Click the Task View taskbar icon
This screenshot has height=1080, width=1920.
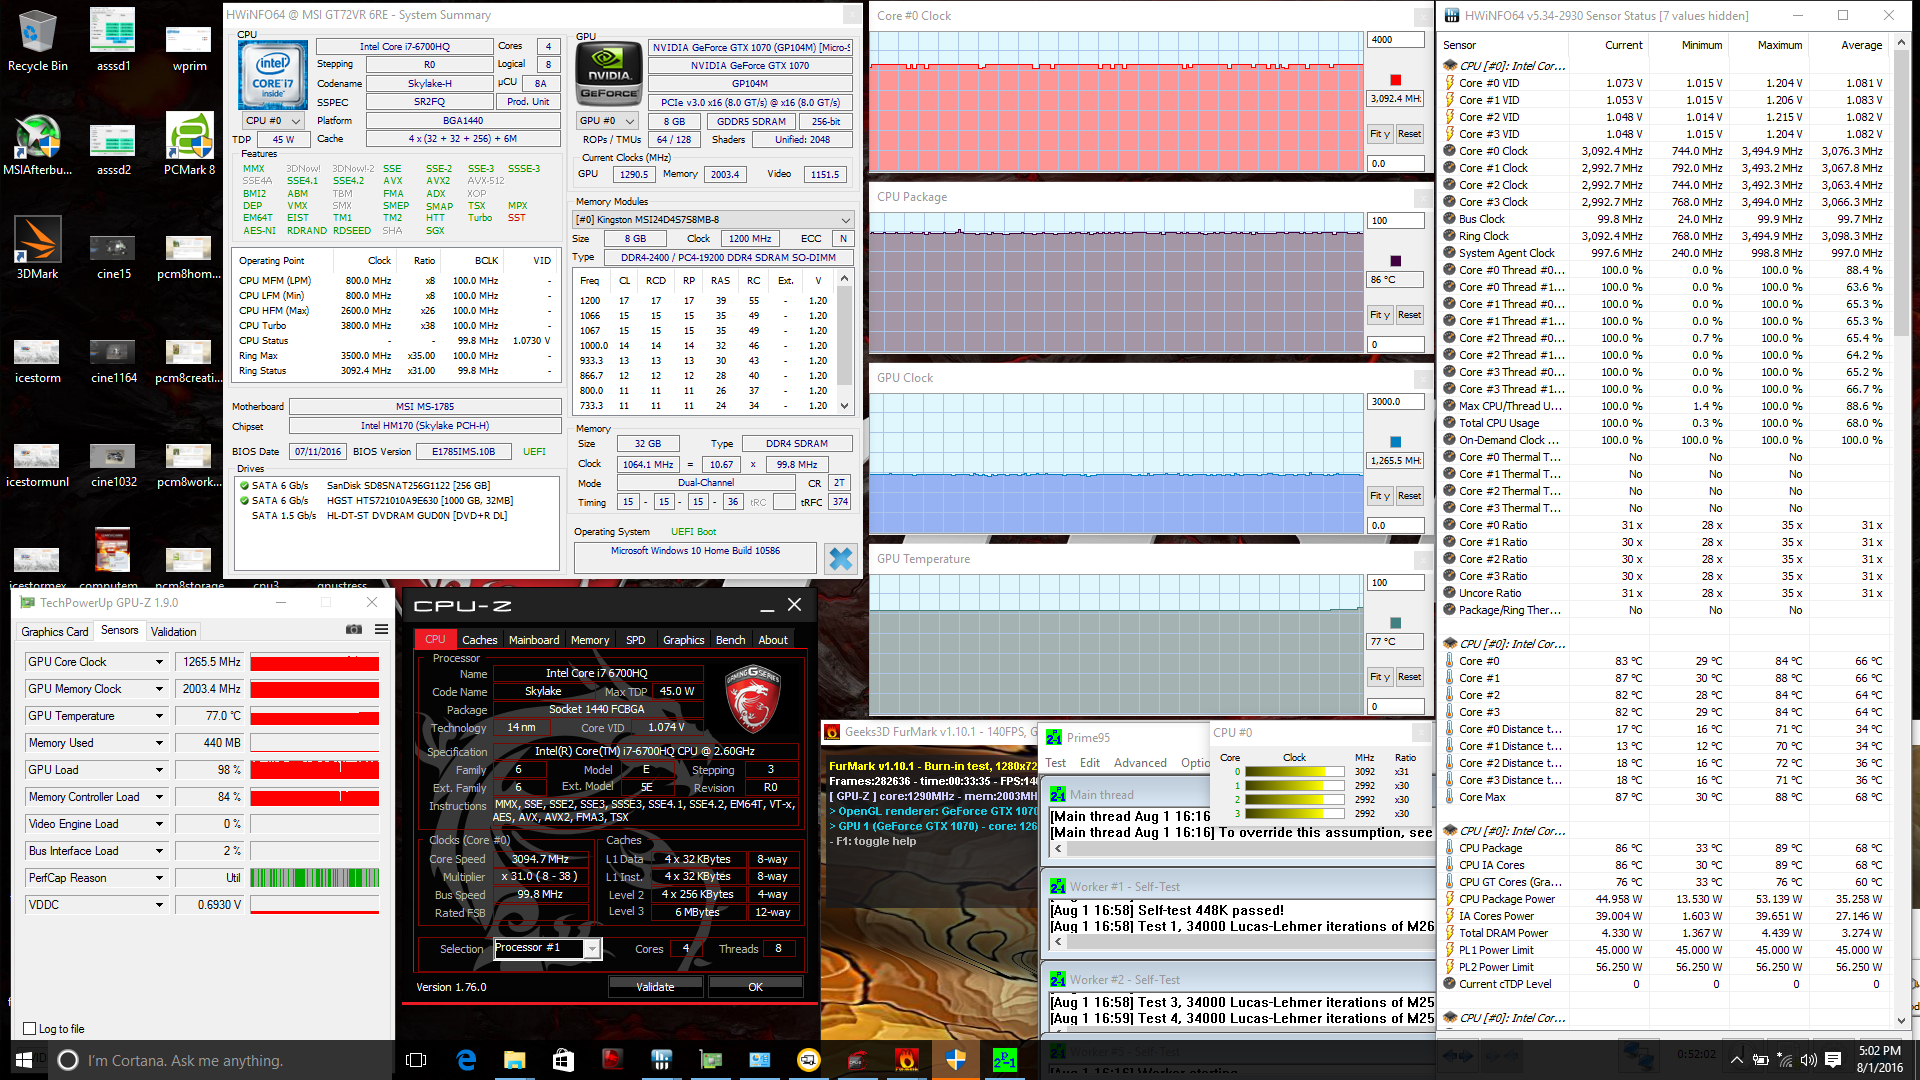pos(417,1060)
